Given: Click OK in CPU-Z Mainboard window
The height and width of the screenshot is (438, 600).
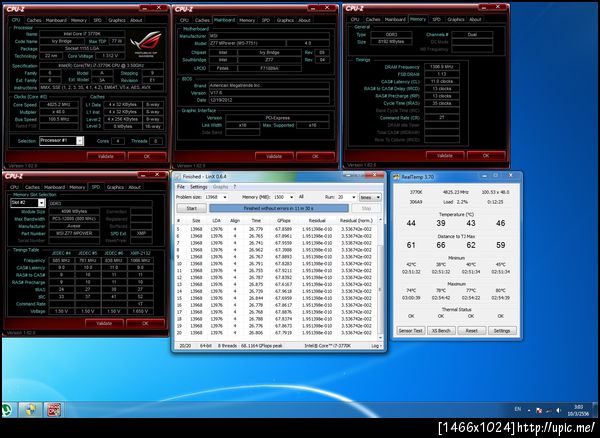Looking at the screenshot, I should click(315, 156).
